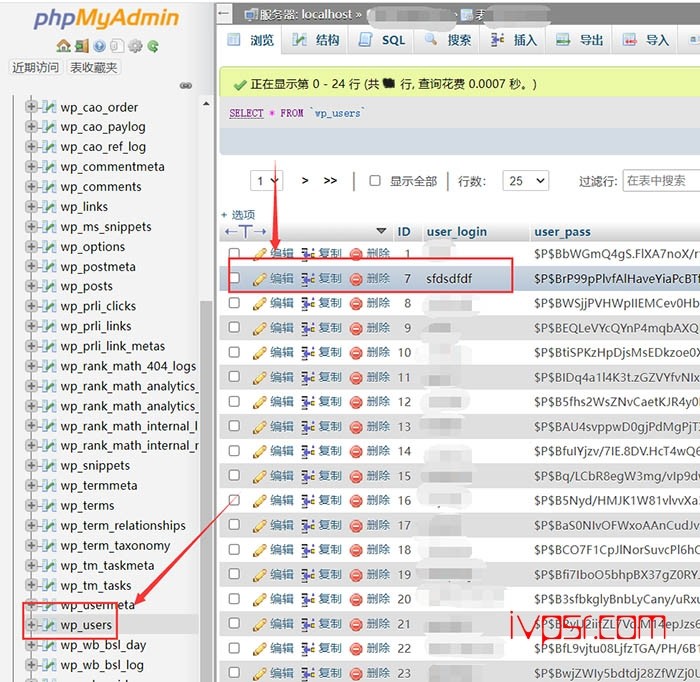700x682 pixels.
Task: Click the copy icon in row 8
Action: click(308, 304)
